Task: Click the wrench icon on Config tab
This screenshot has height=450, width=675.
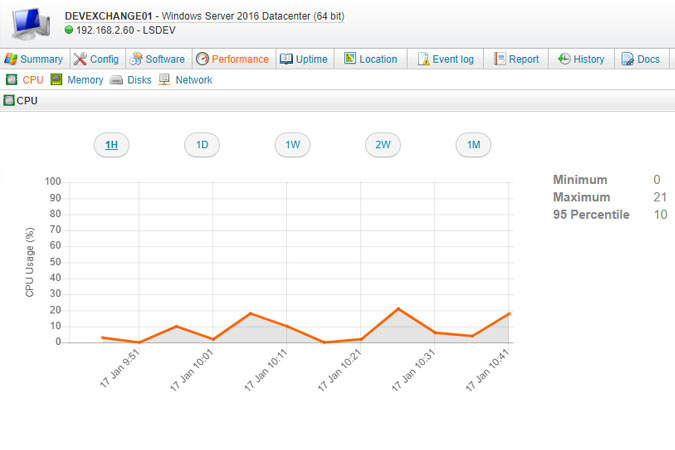Action: coord(81,59)
